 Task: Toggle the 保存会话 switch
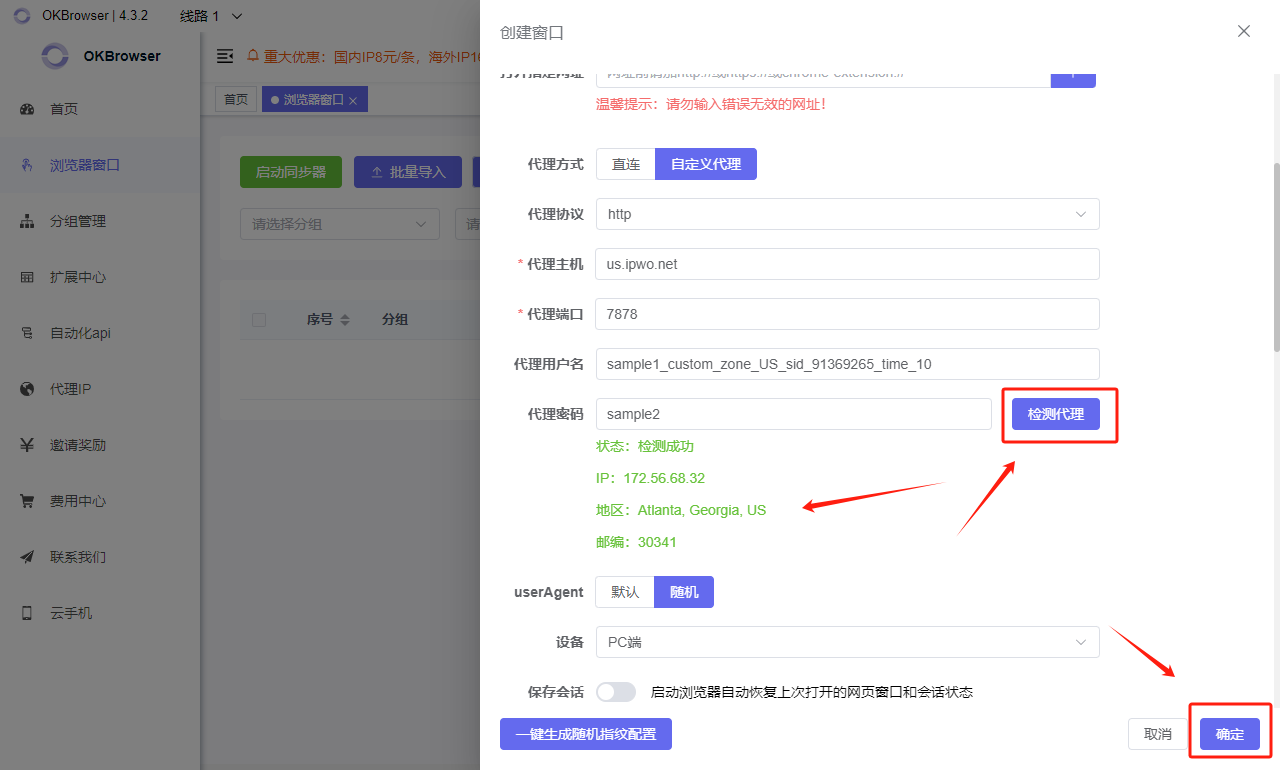point(616,692)
